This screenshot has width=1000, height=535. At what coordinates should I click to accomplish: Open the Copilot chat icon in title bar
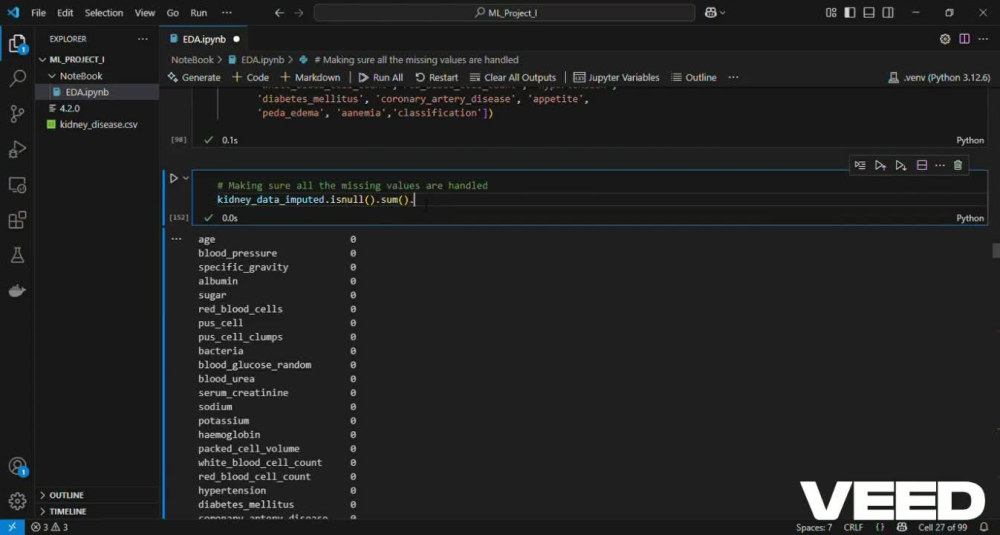(x=711, y=13)
